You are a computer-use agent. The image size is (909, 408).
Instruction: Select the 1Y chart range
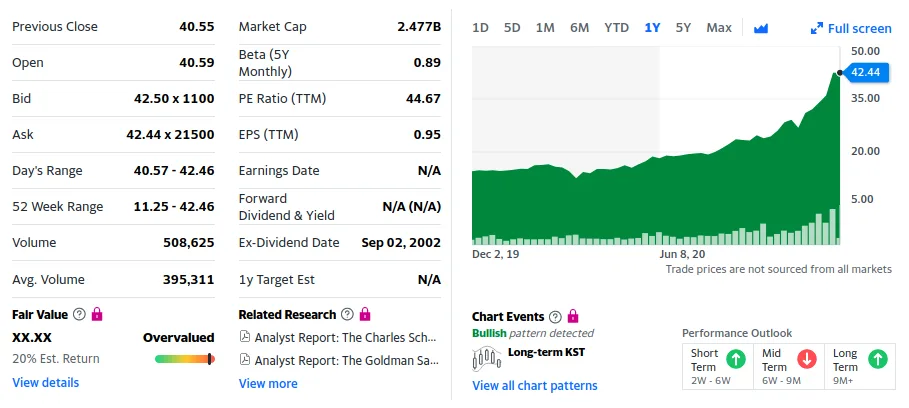(x=652, y=28)
